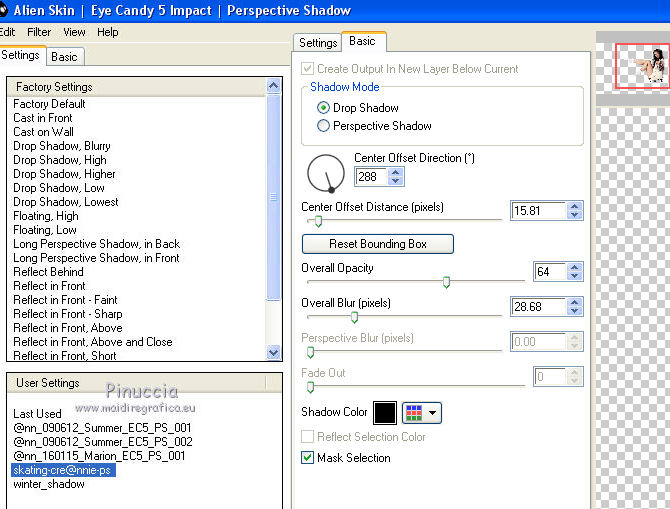The width and height of the screenshot is (670, 509).
Task: Select Reflect in Front - Faint preset
Action: [65, 300]
